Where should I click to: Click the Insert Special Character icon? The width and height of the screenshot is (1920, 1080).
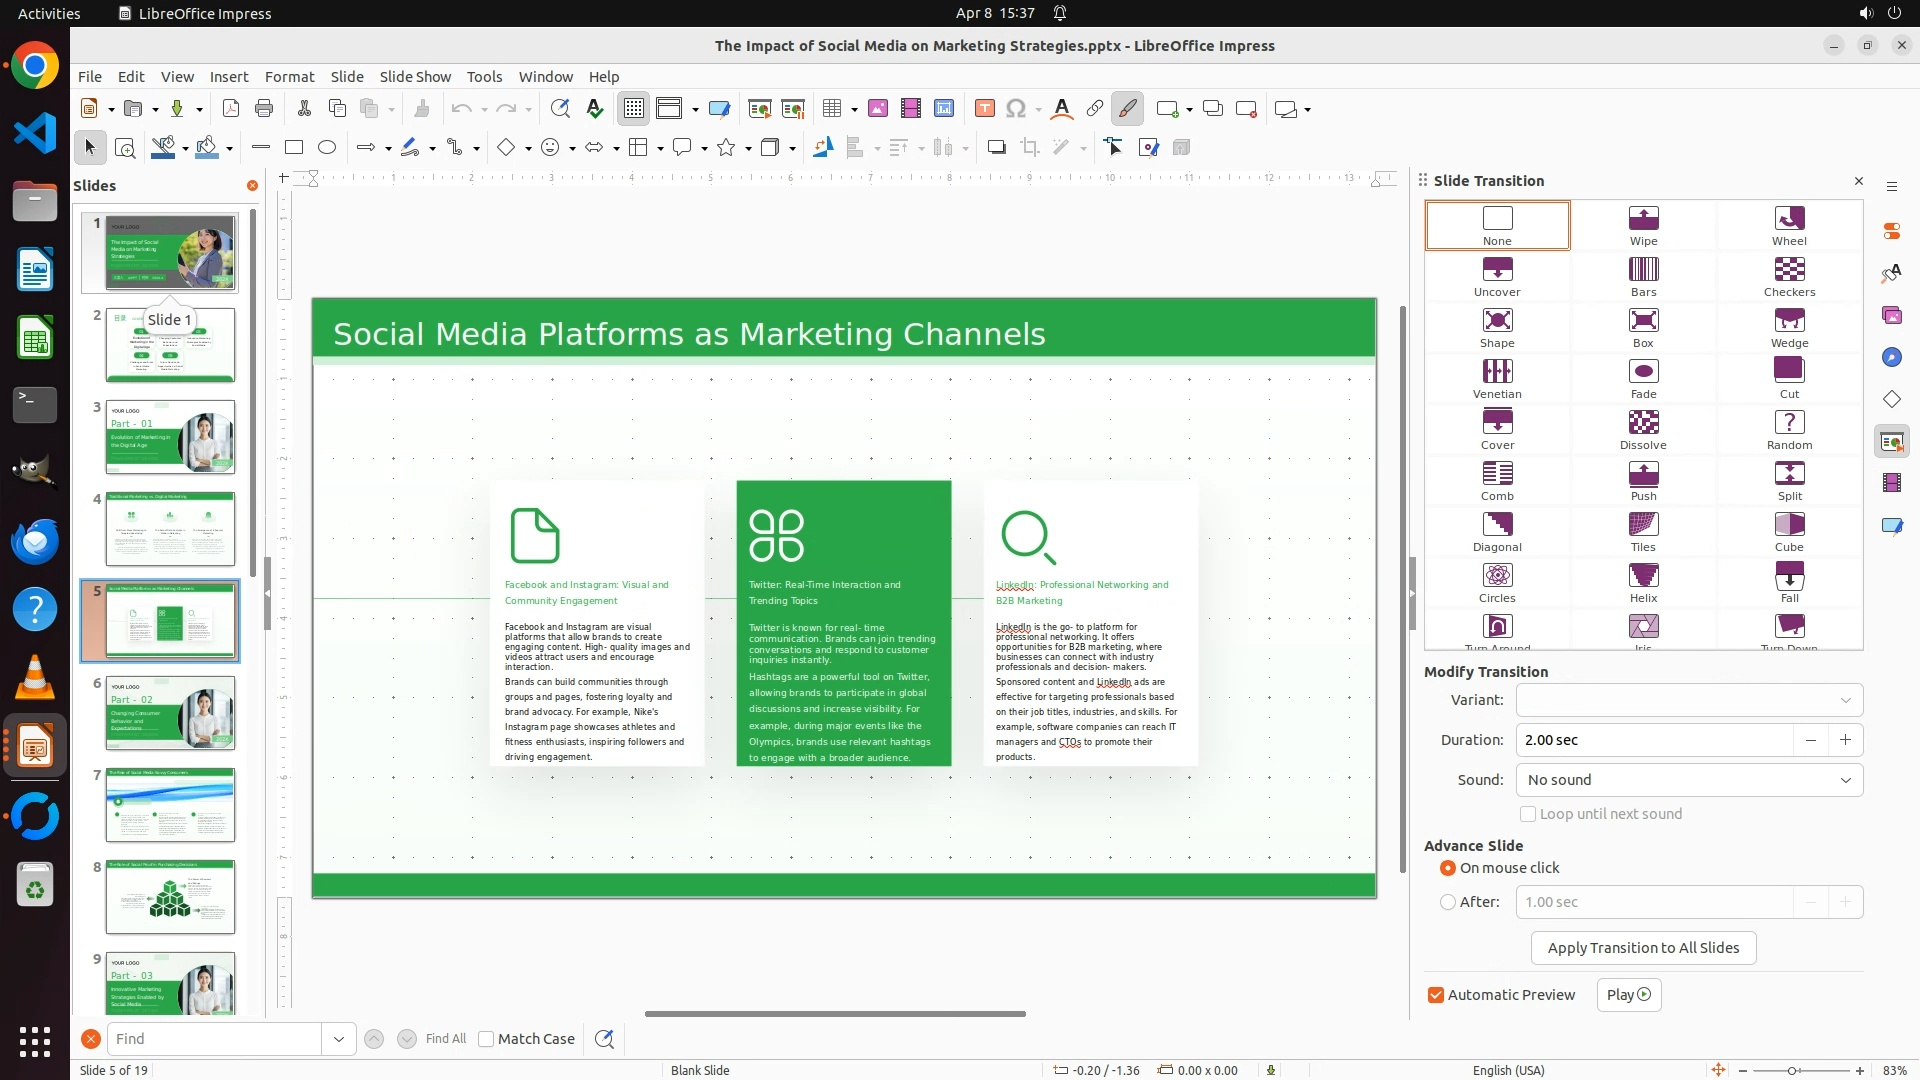(1016, 109)
